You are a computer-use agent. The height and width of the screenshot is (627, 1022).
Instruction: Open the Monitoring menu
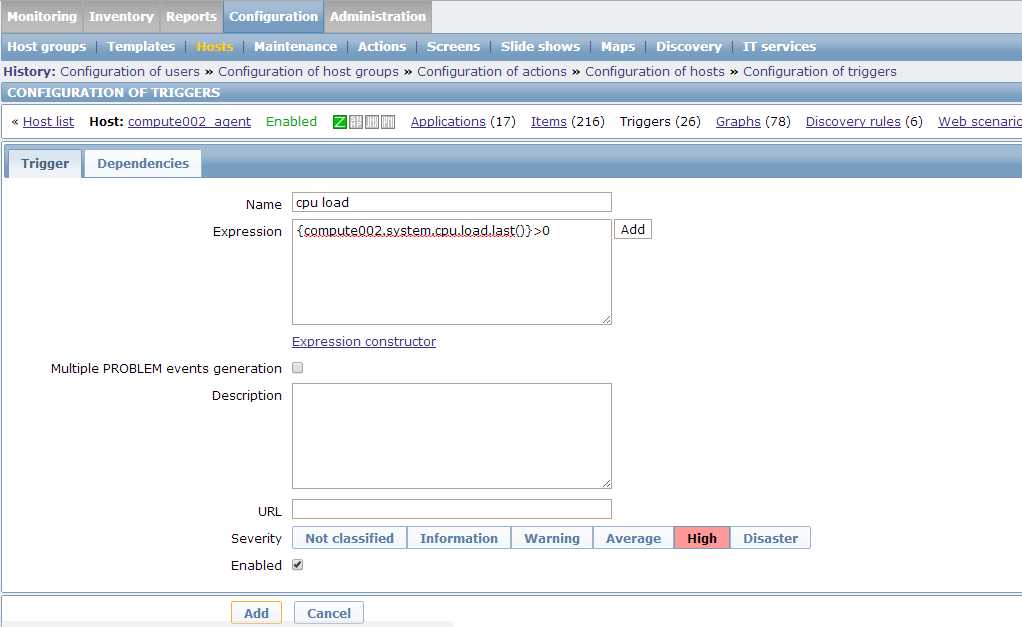[42, 16]
